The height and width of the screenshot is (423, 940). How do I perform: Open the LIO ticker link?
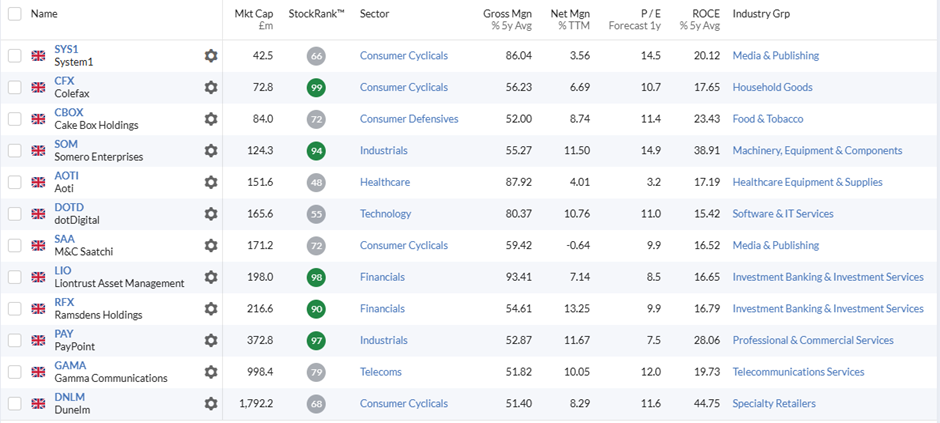[62, 271]
